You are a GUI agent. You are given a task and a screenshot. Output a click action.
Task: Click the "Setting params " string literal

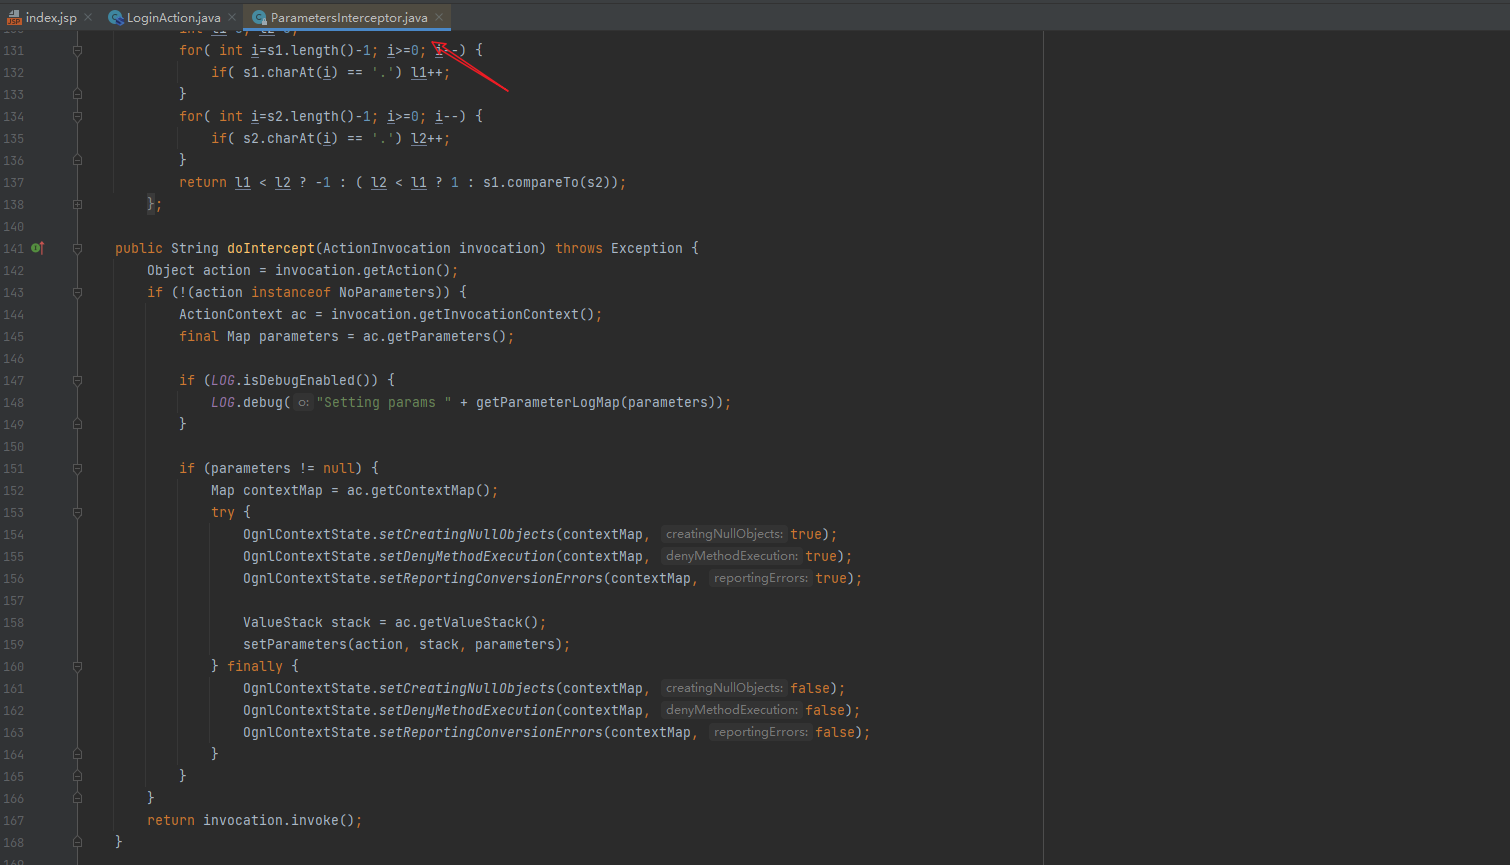pyautogui.click(x=384, y=402)
